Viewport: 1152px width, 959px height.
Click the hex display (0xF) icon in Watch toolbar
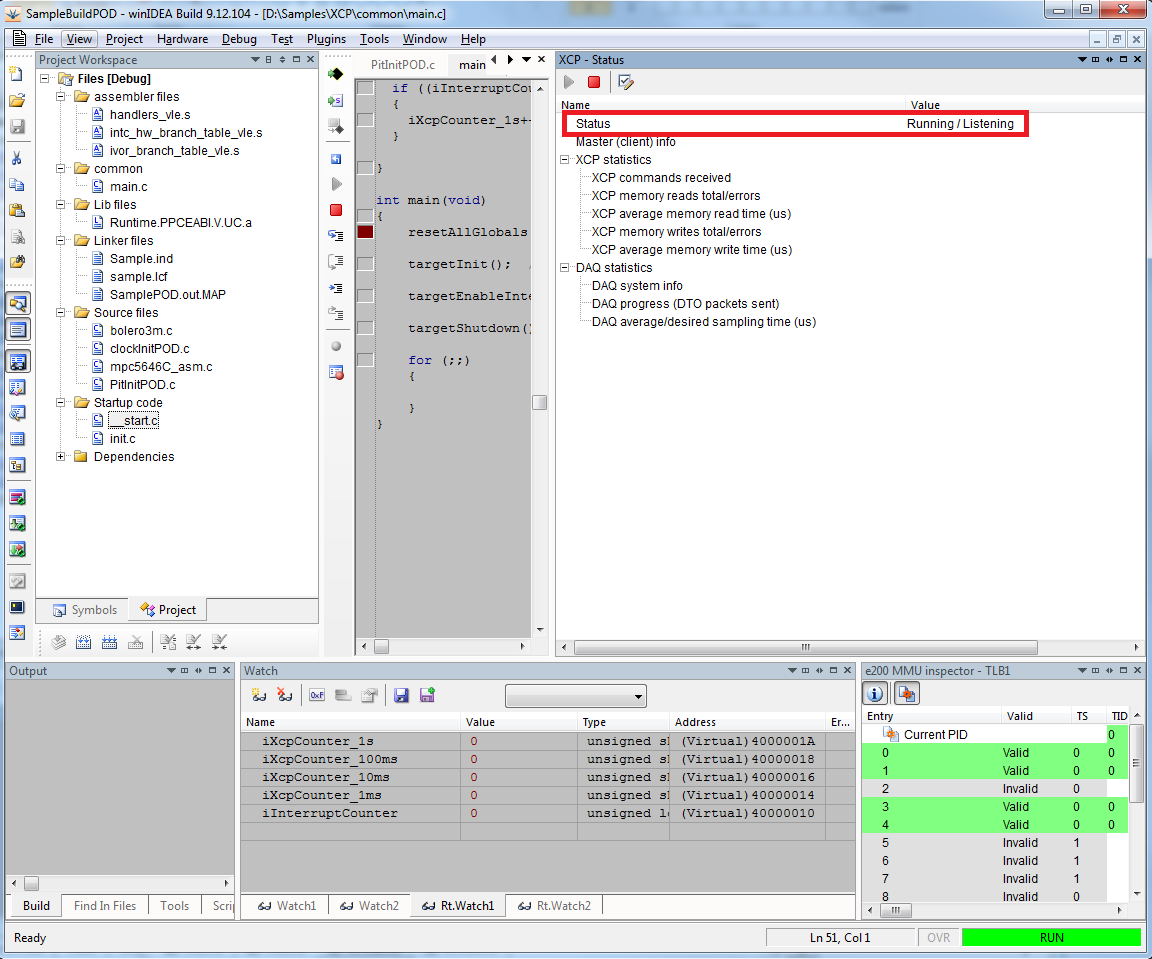tap(316, 695)
